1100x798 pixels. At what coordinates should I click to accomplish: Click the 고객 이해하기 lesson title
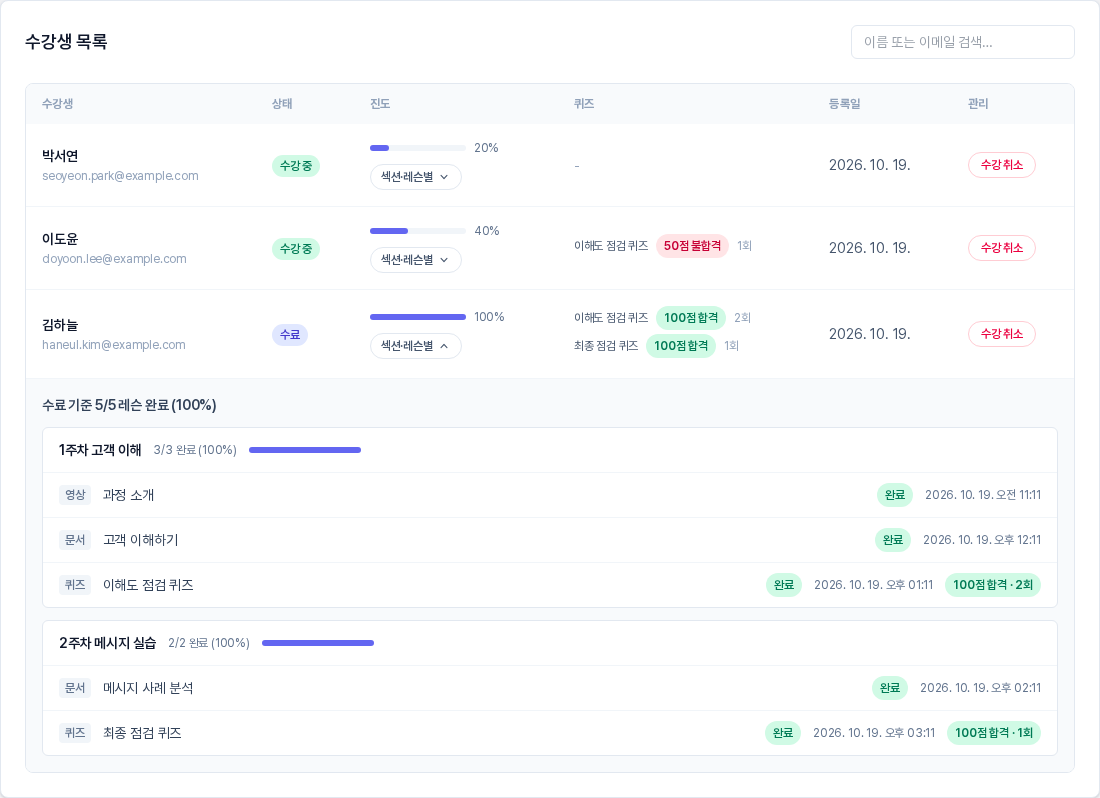point(140,540)
